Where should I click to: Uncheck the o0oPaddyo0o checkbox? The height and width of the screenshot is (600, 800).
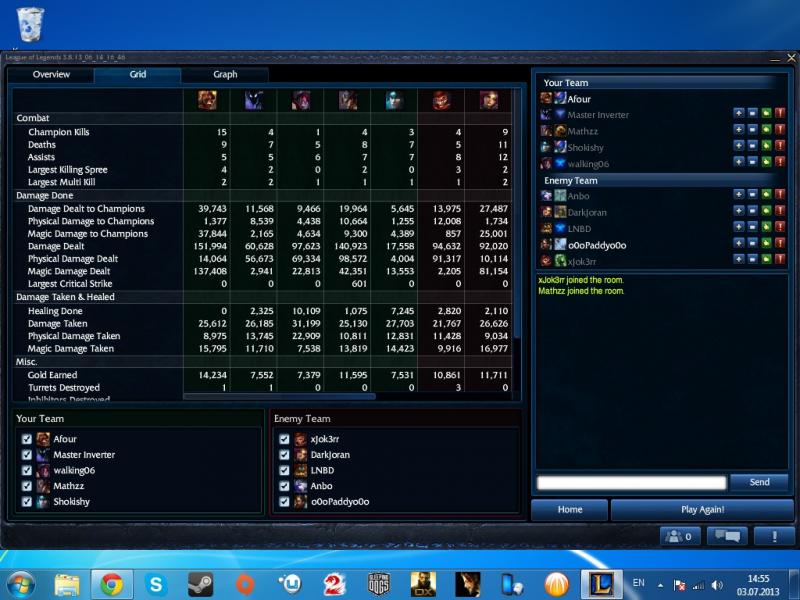pos(284,502)
